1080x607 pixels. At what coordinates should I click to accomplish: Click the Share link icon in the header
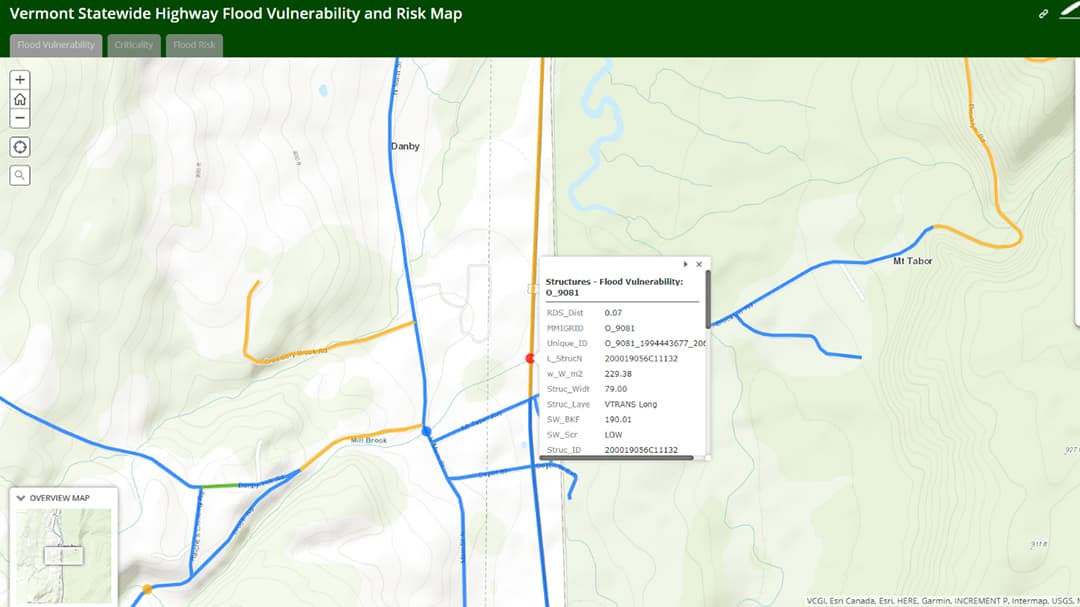1041,14
